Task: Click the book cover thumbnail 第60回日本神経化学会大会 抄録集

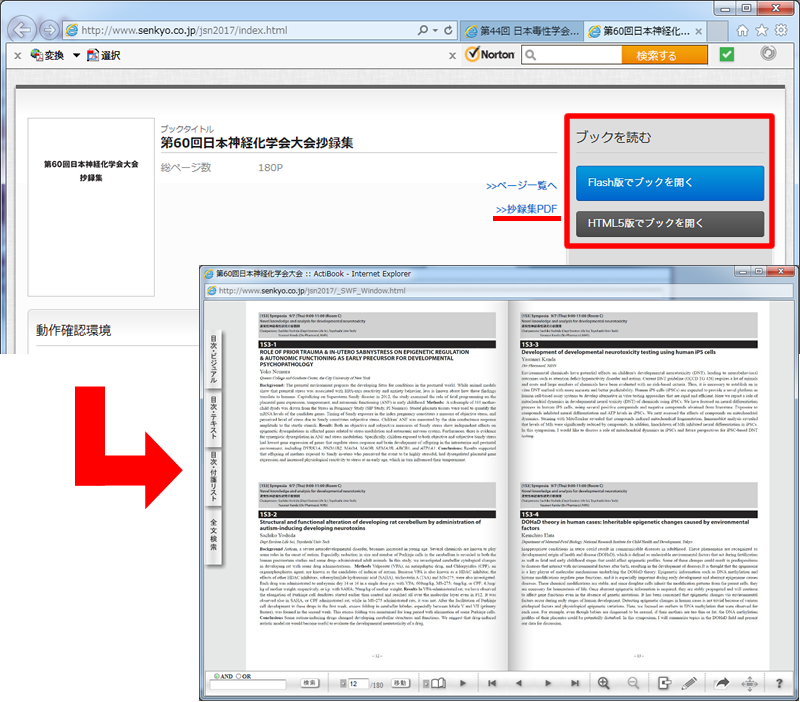Action: click(x=91, y=207)
